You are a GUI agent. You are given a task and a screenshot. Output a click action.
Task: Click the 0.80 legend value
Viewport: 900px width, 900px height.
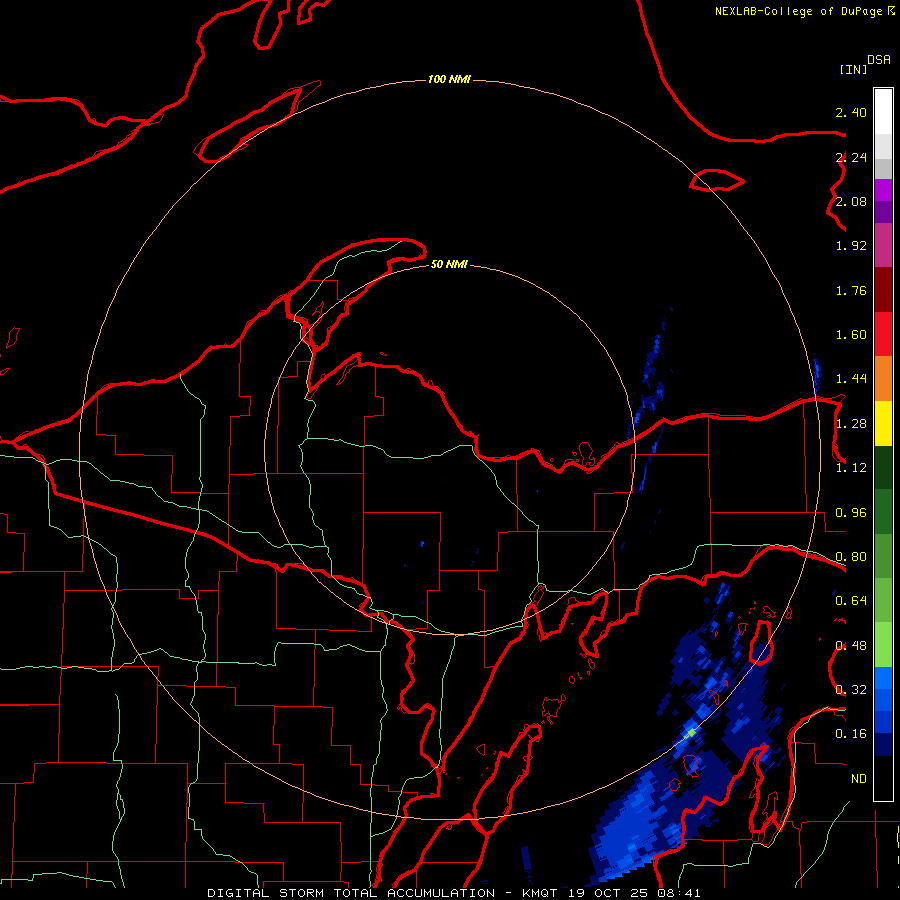point(851,557)
